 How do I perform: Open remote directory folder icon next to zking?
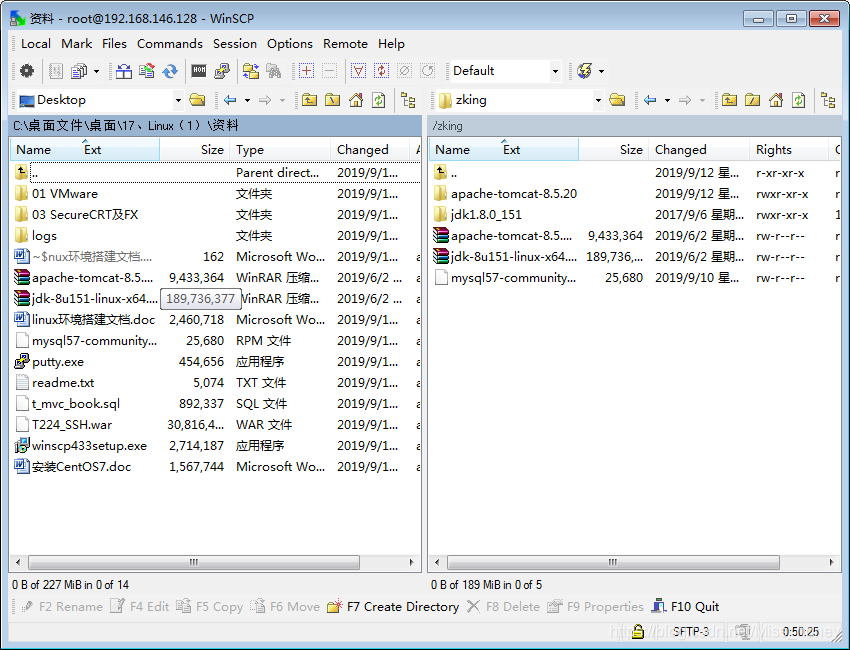pyautogui.click(x=617, y=100)
